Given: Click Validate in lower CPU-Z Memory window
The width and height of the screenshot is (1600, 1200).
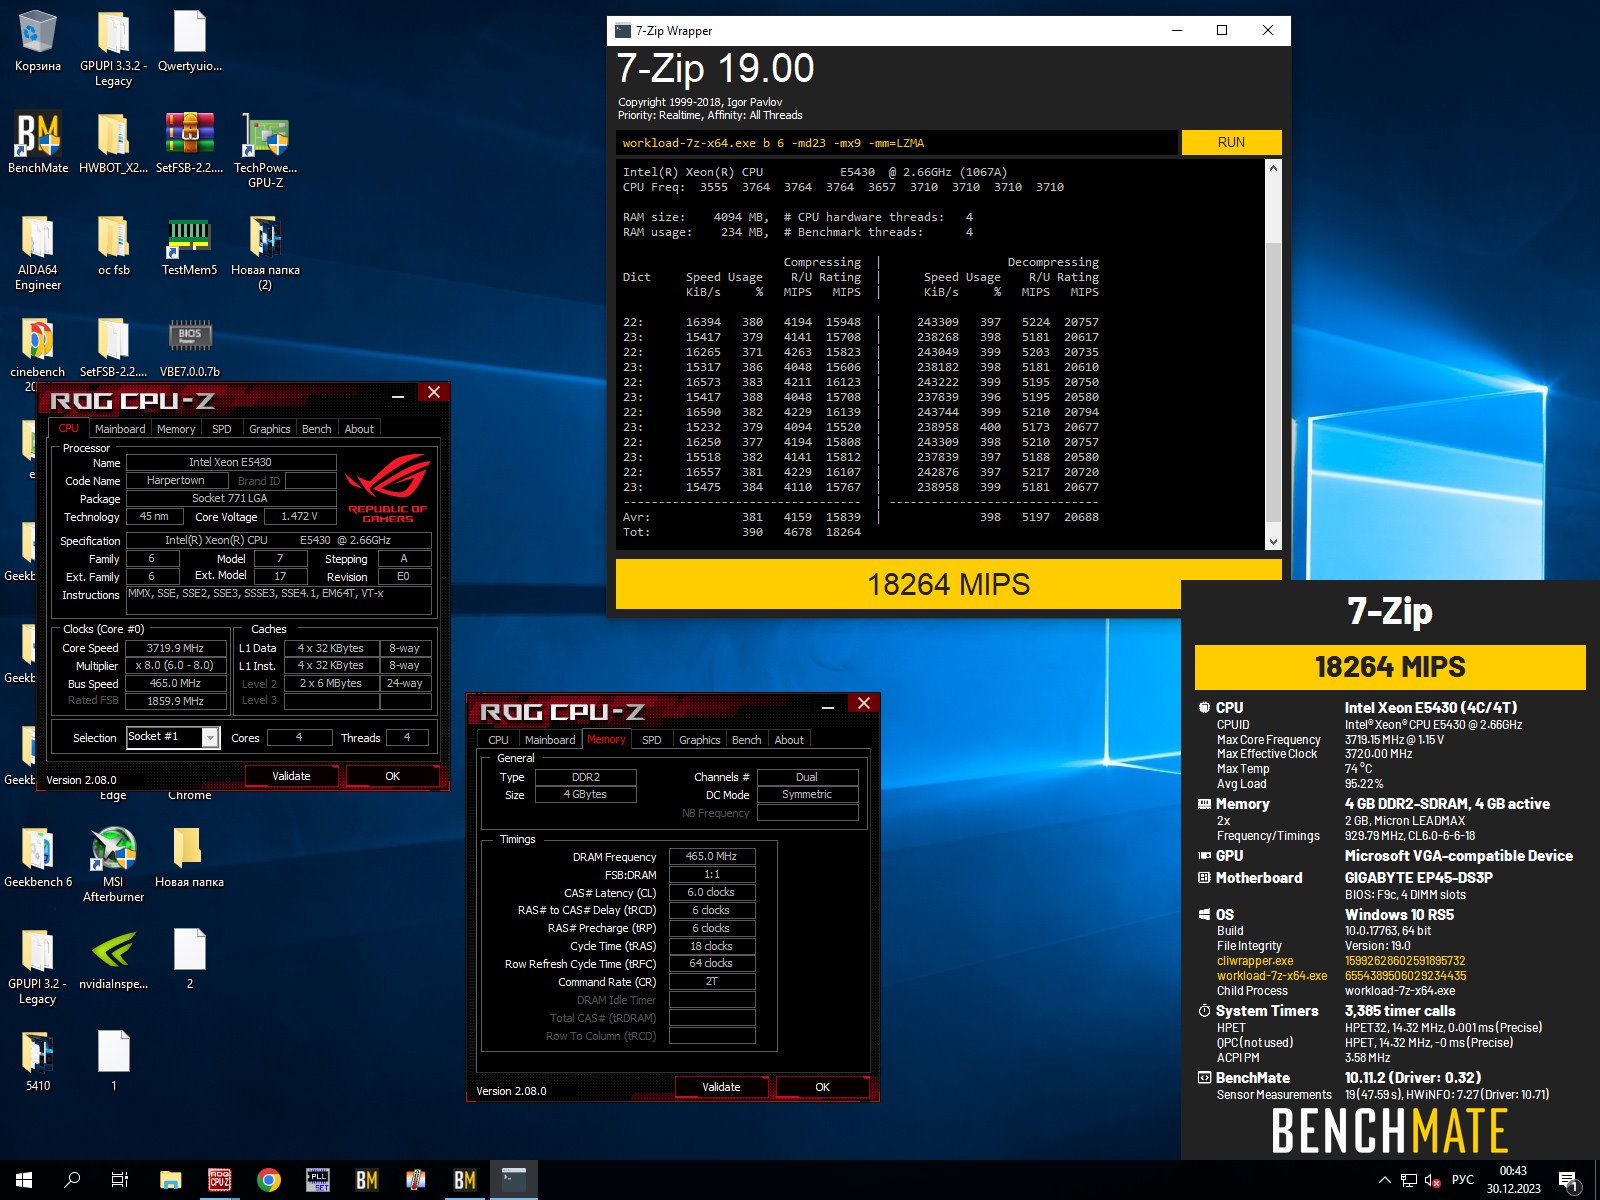Looking at the screenshot, I should [721, 1087].
